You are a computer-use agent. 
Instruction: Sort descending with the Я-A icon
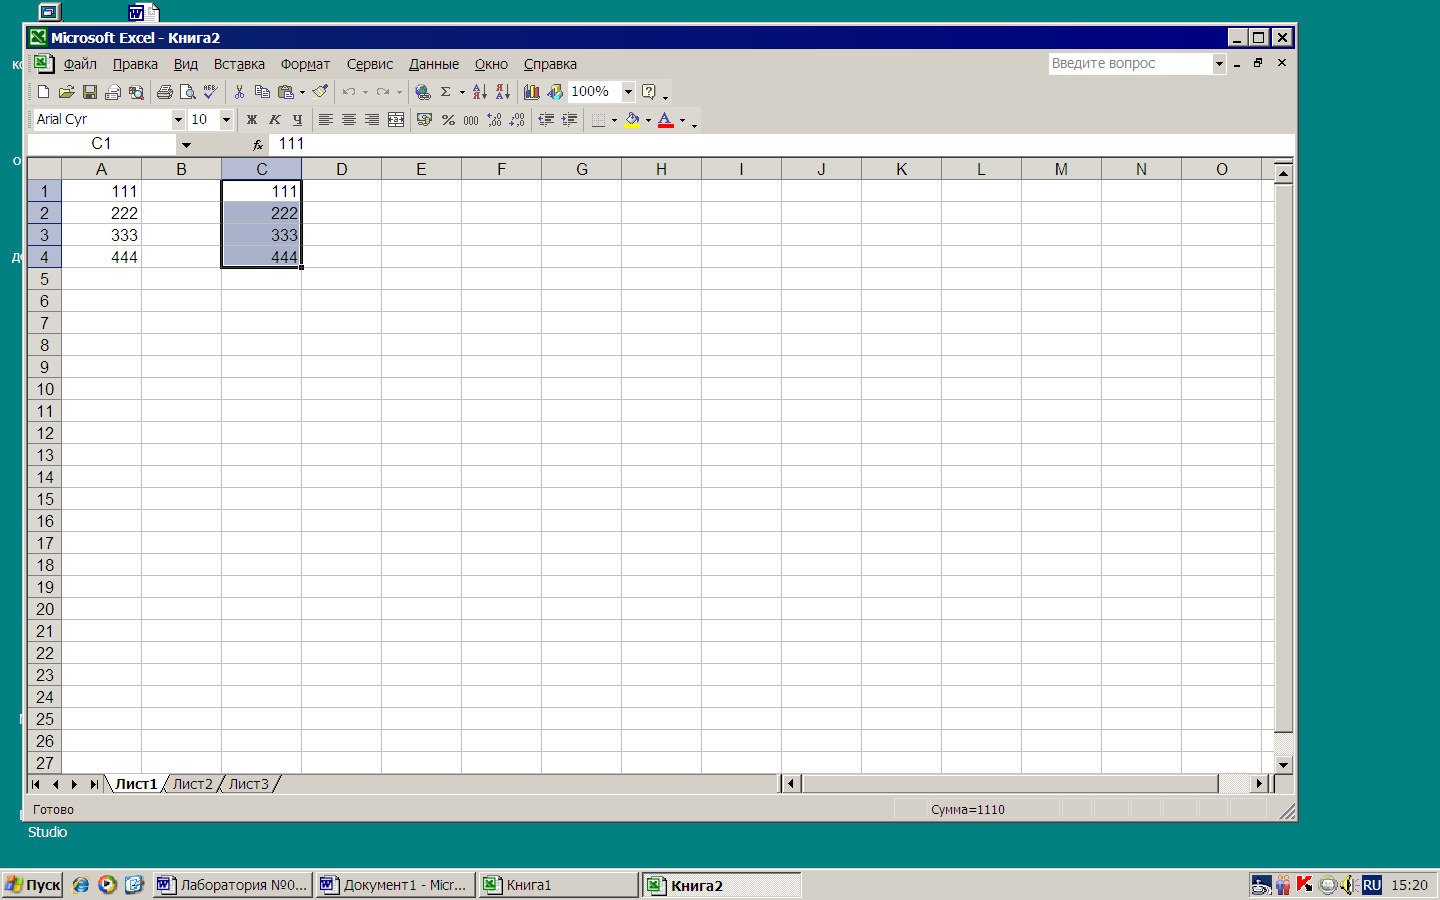503,92
